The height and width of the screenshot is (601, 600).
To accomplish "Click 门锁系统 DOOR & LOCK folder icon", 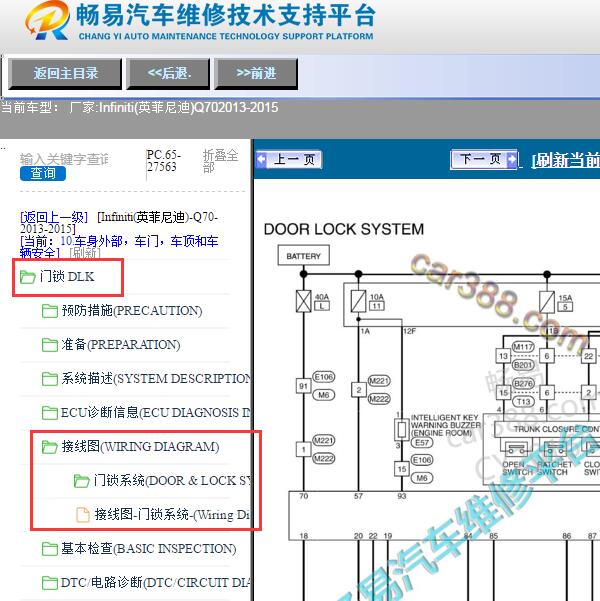I will (82, 481).
